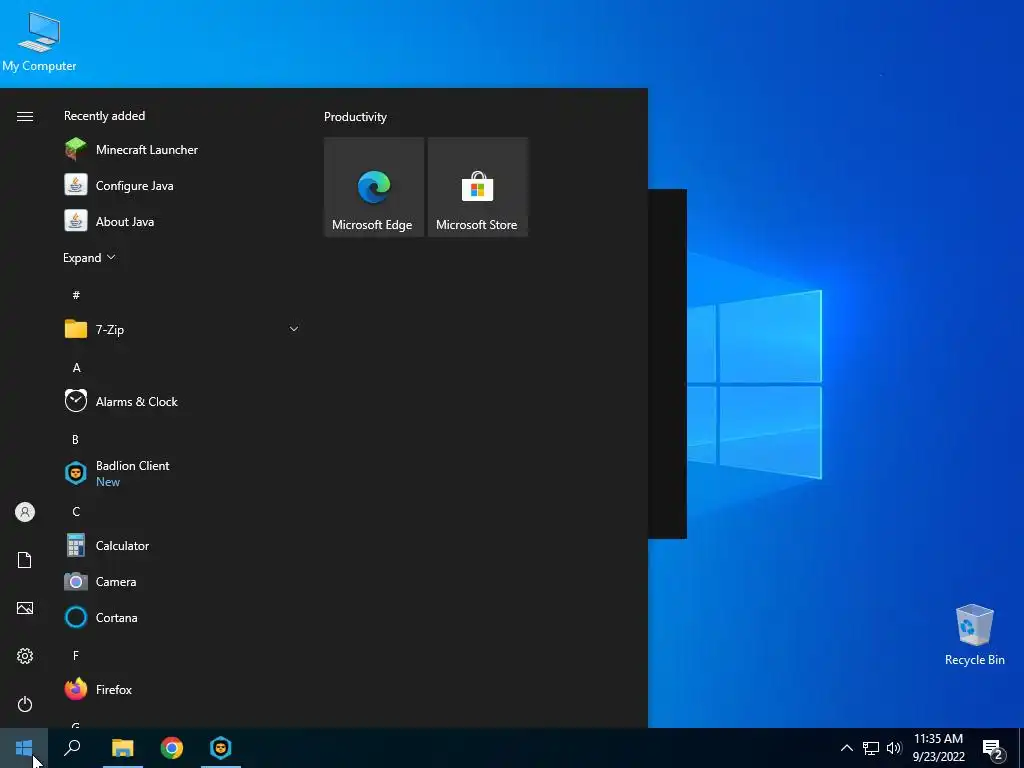Viewport: 1024px width, 768px height.
Task: Open the network status tray icon
Action: point(871,748)
